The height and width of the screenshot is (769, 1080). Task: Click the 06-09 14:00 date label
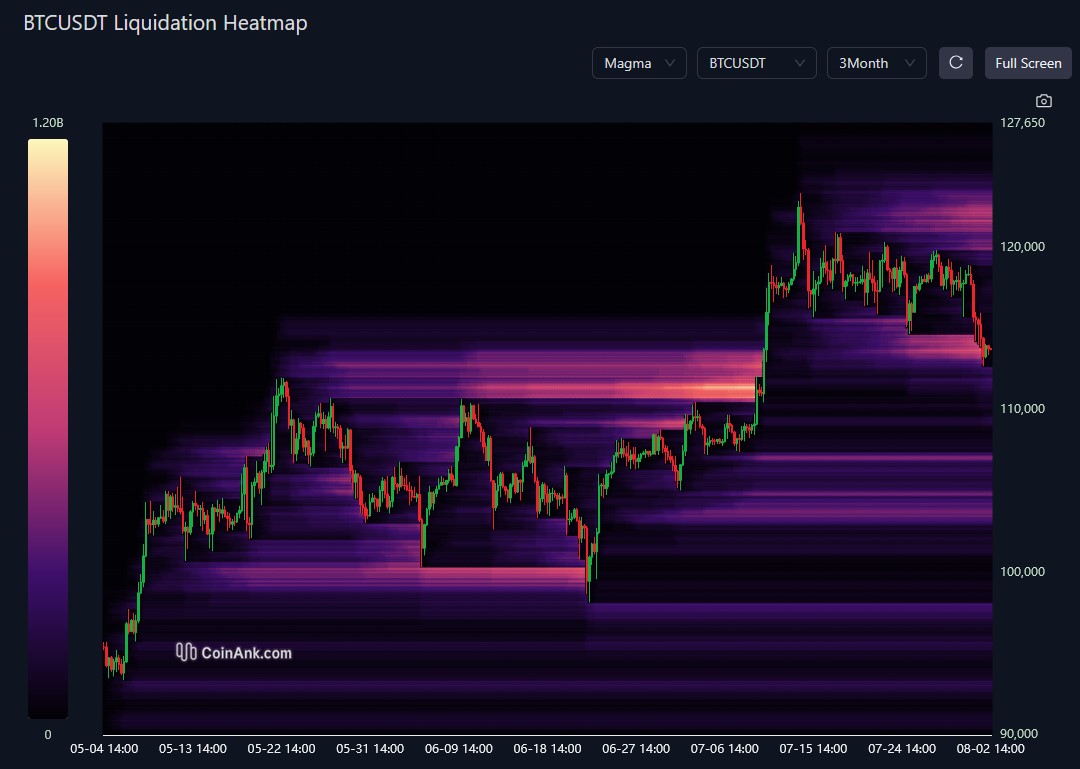(x=459, y=748)
